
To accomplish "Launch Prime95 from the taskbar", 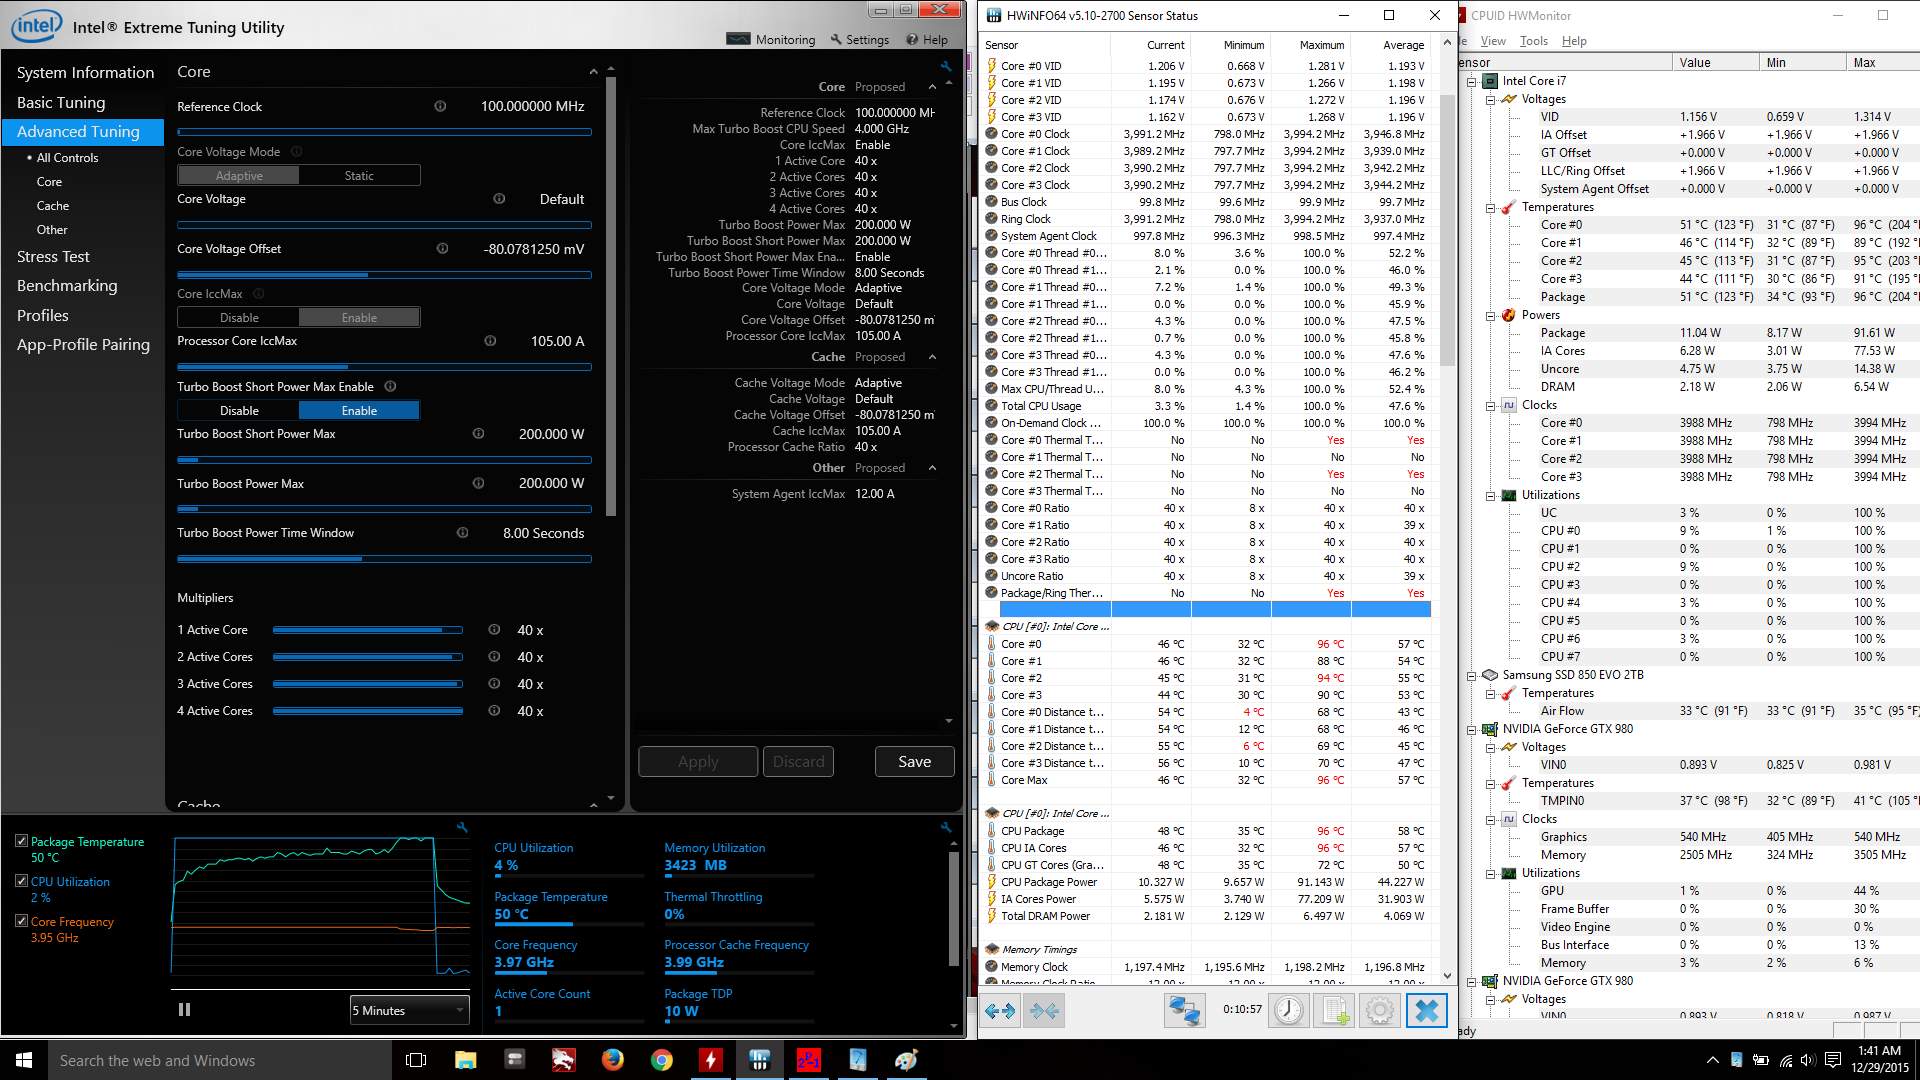I will pos(808,1060).
